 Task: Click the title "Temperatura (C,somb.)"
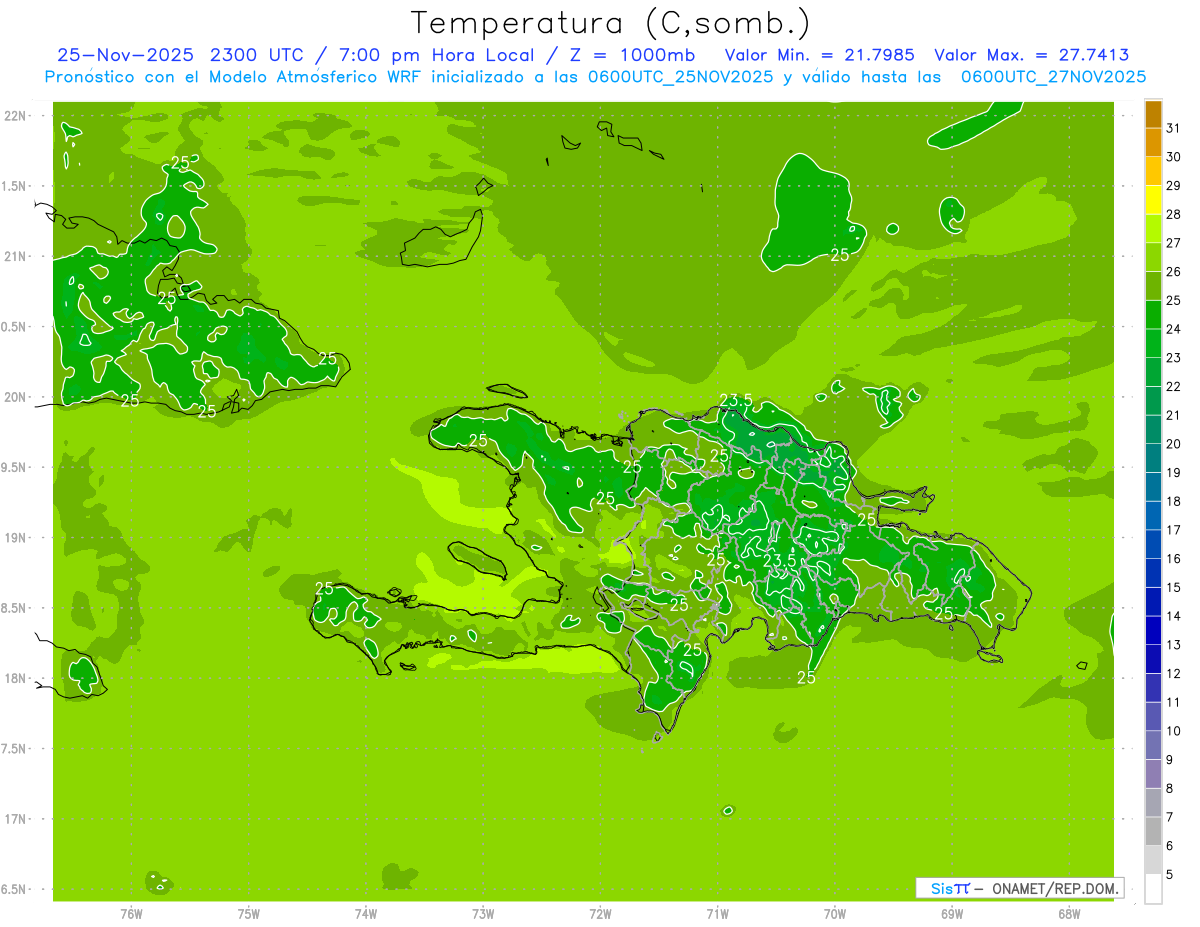611,22
